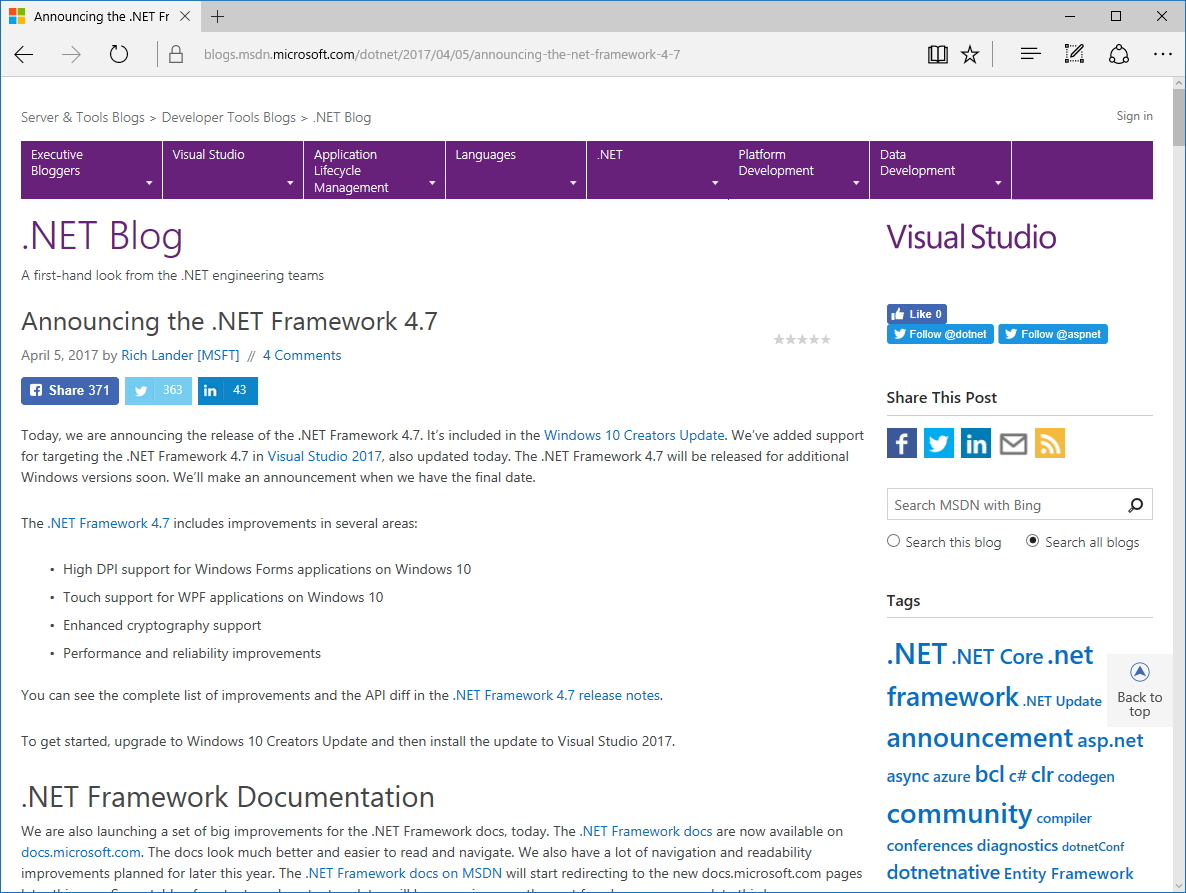This screenshot has height=893, width=1186.
Task: Open Windows 10 Creators Update link
Action: pyautogui.click(x=634, y=436)
